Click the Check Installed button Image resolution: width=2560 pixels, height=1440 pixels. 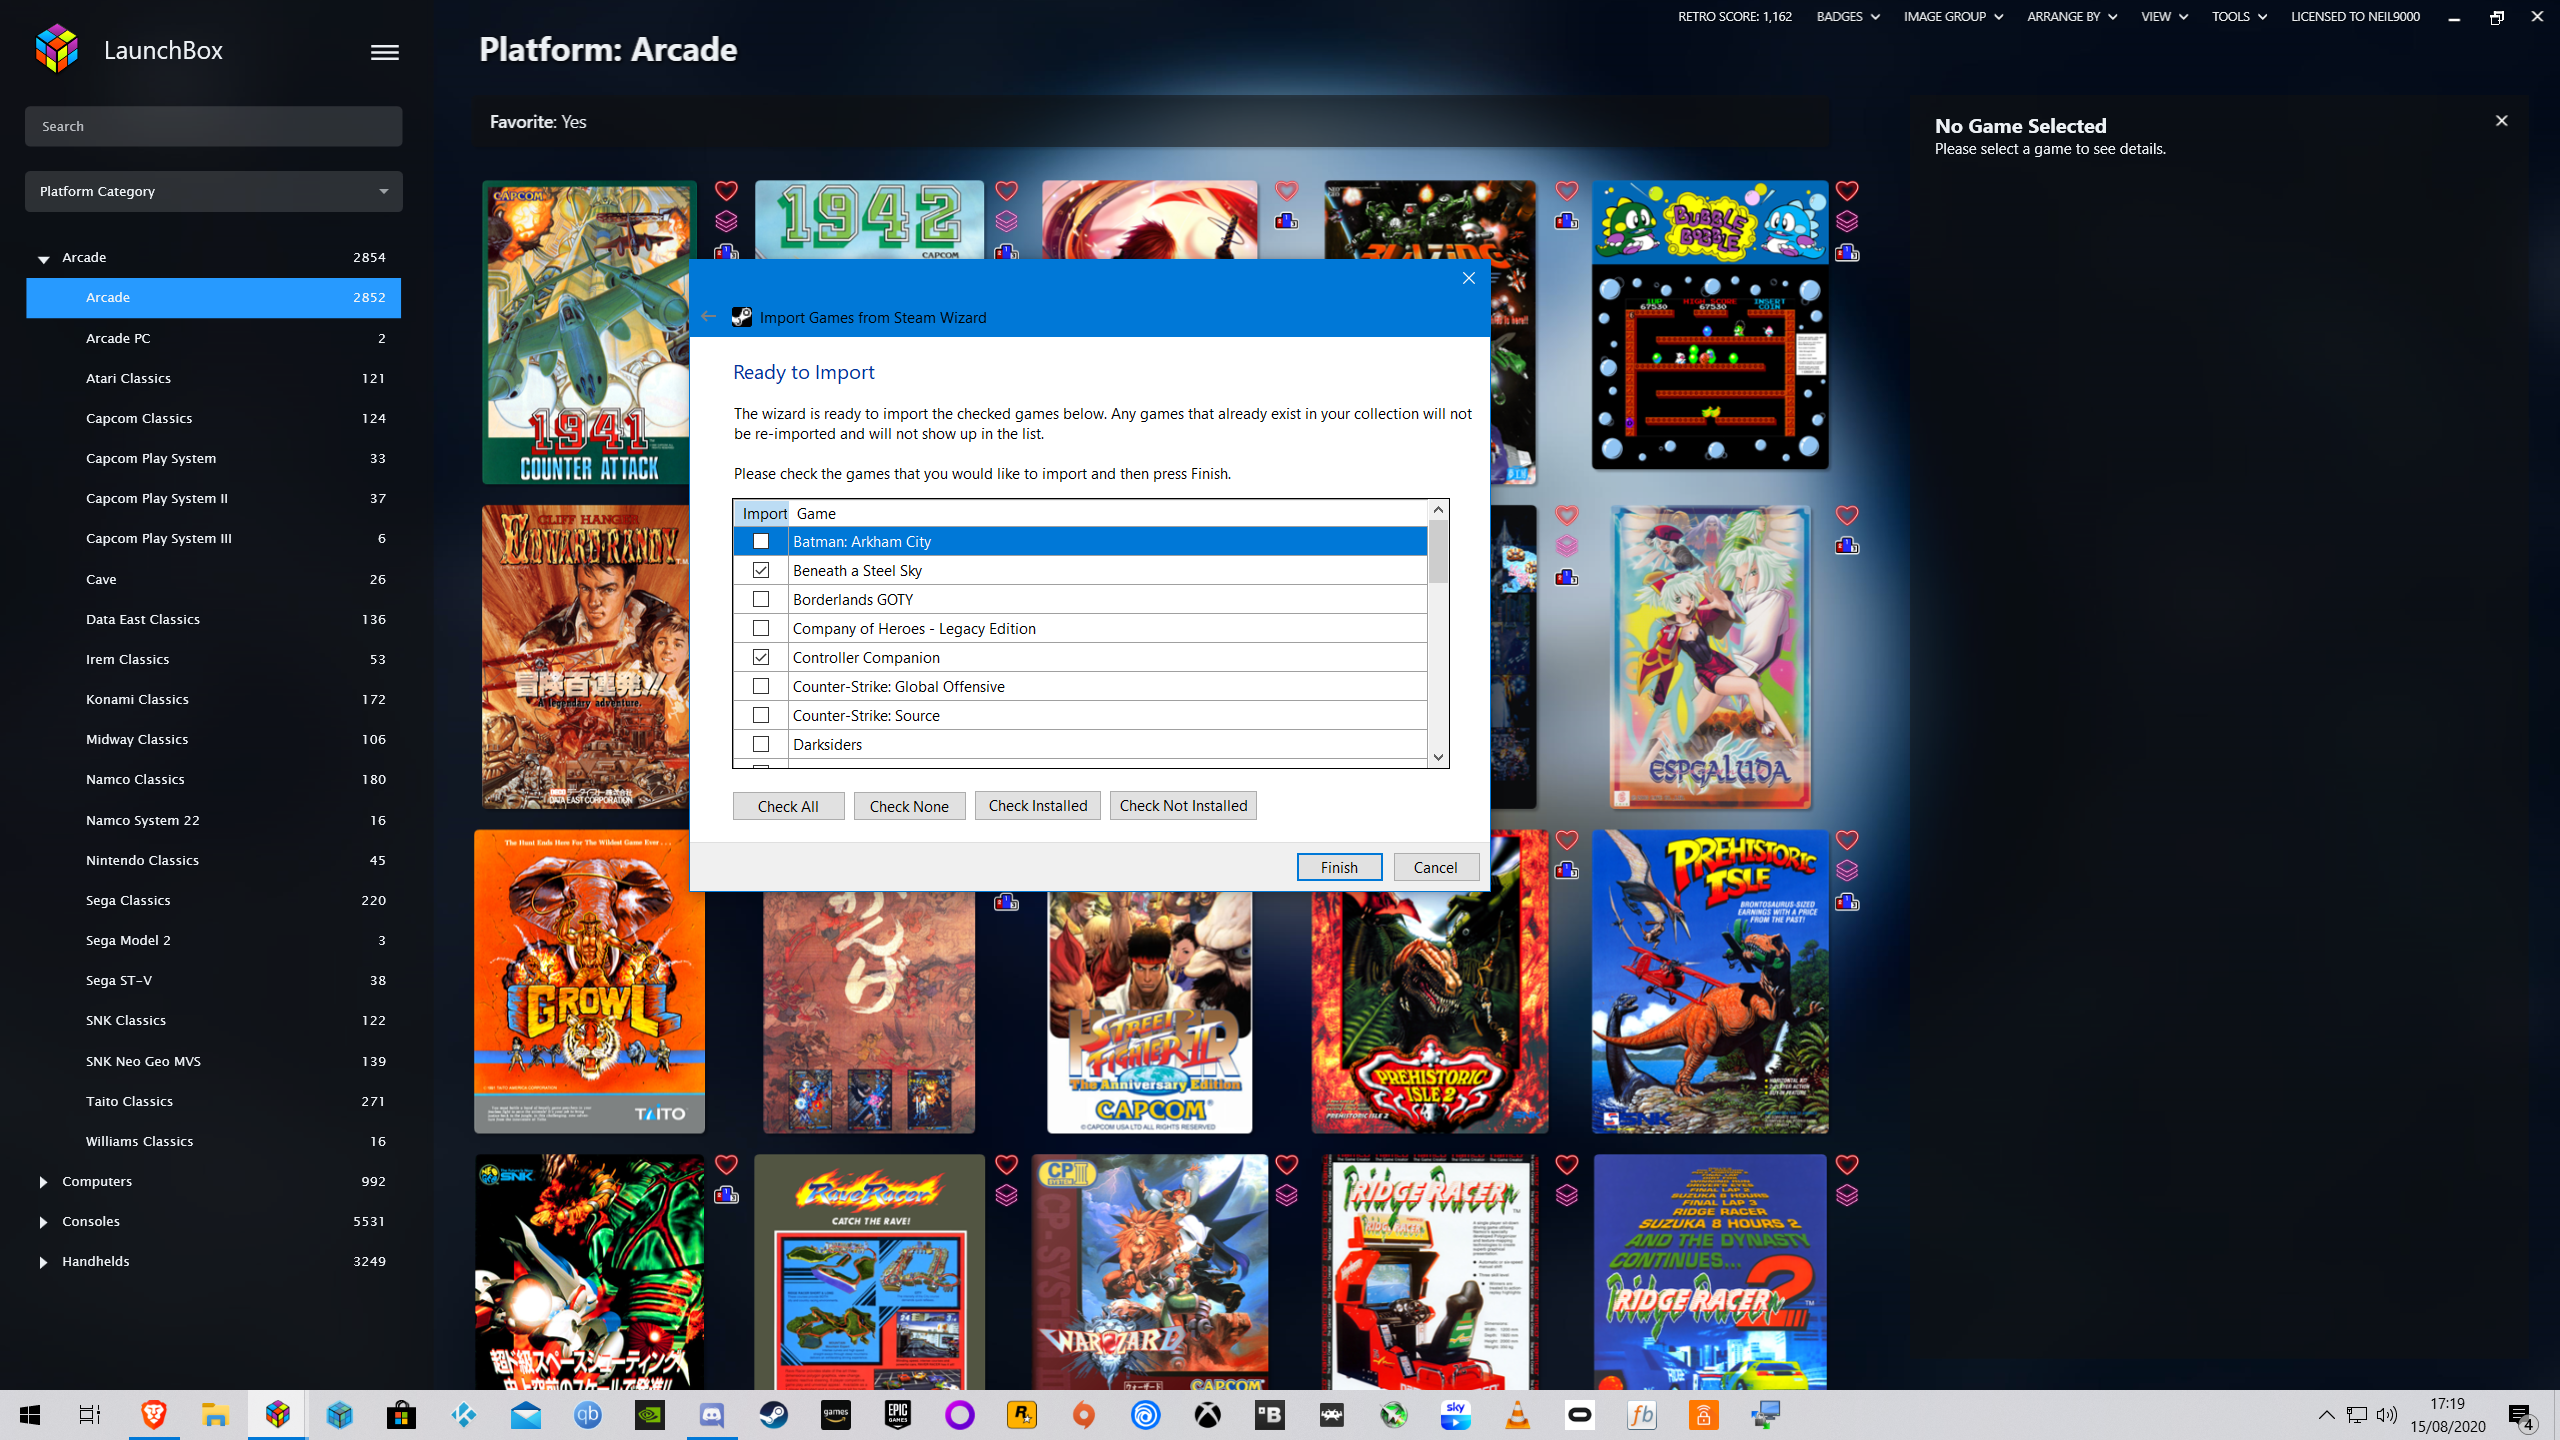(1037, 806)
